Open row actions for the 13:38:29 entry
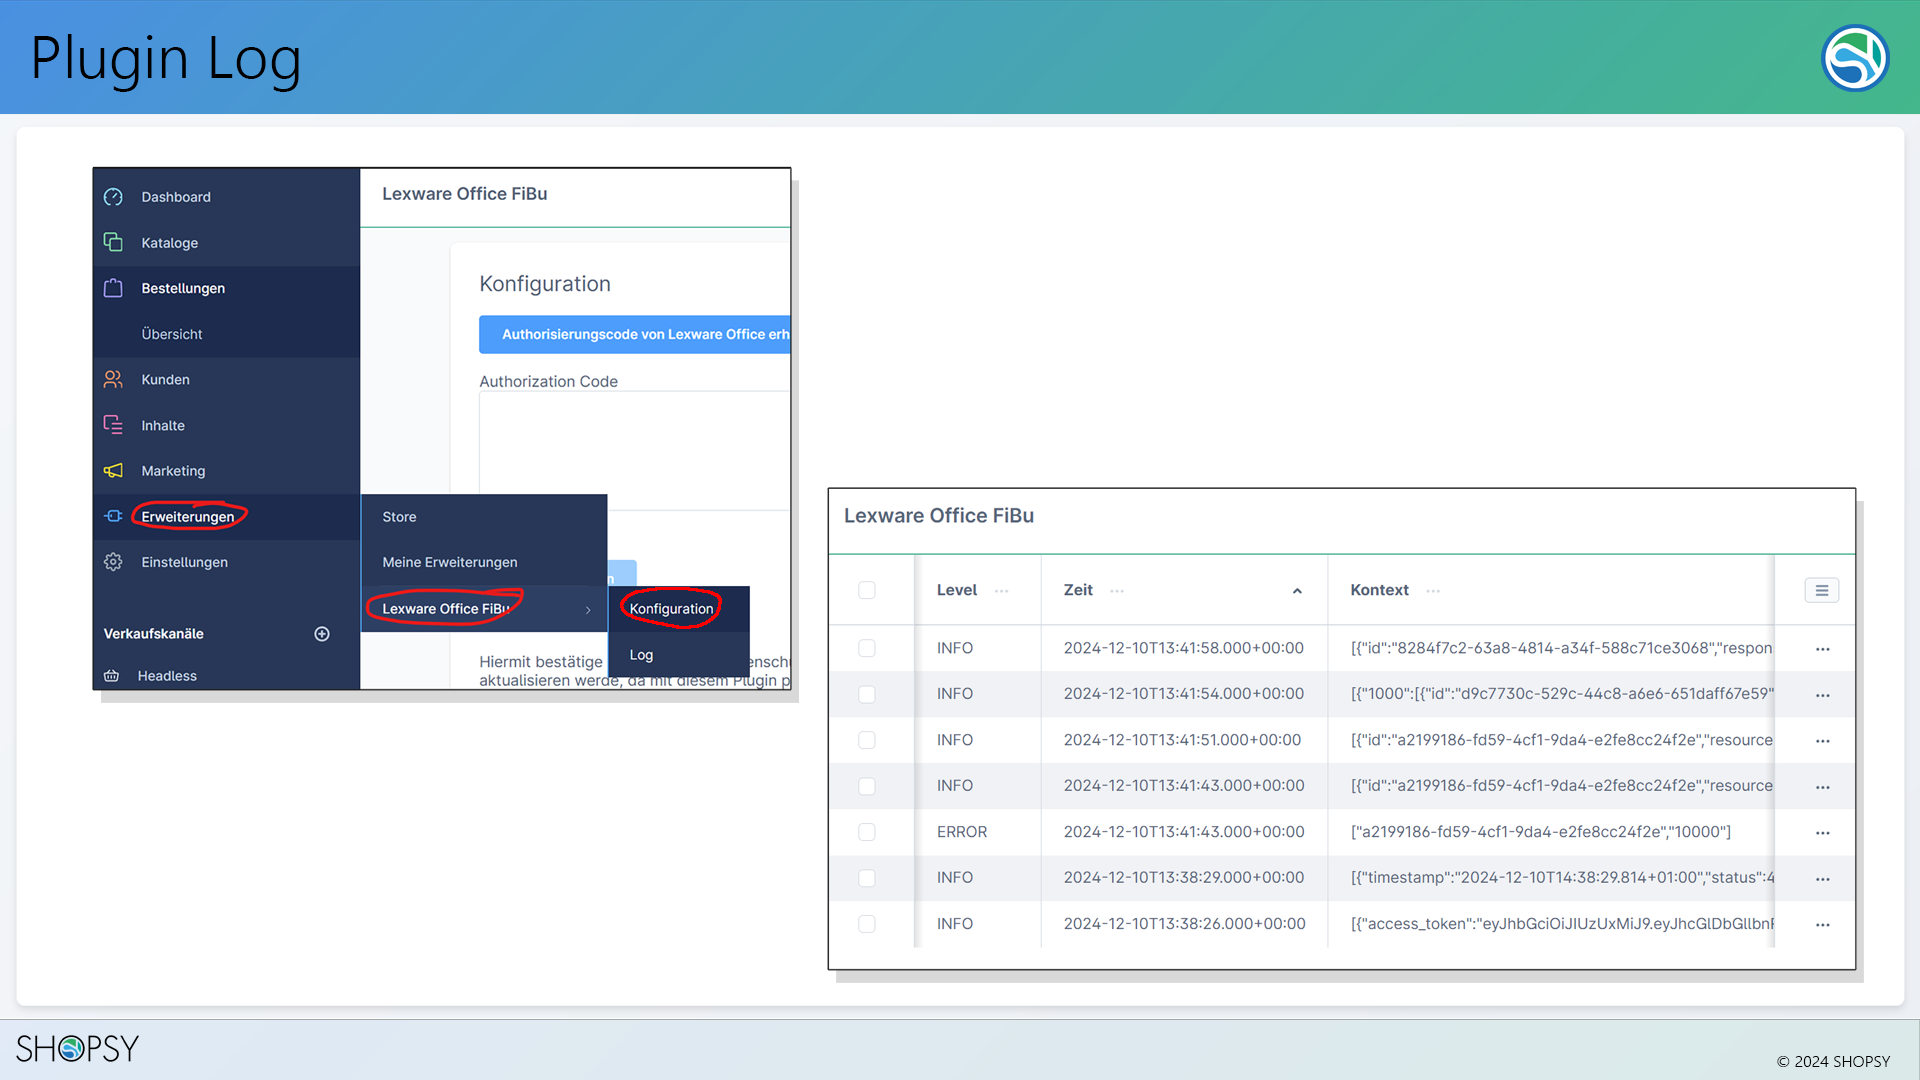 1823,879
